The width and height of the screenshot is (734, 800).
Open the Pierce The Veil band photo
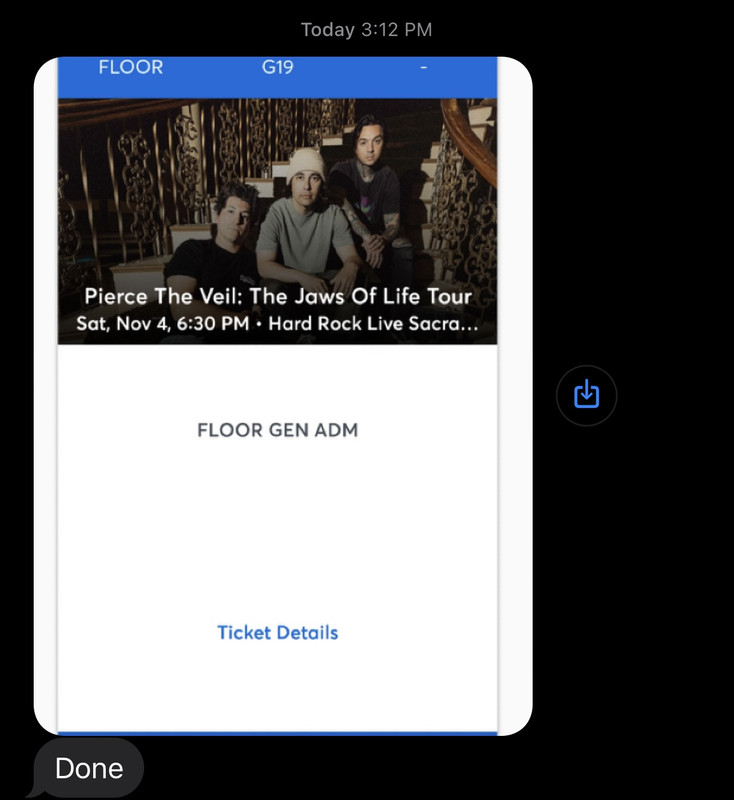[277, 221]
